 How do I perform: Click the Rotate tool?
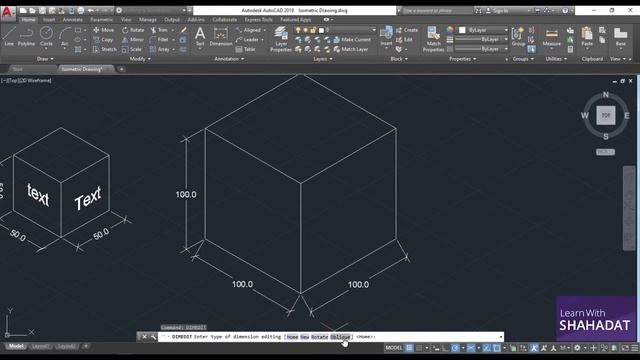click(133, 30)
